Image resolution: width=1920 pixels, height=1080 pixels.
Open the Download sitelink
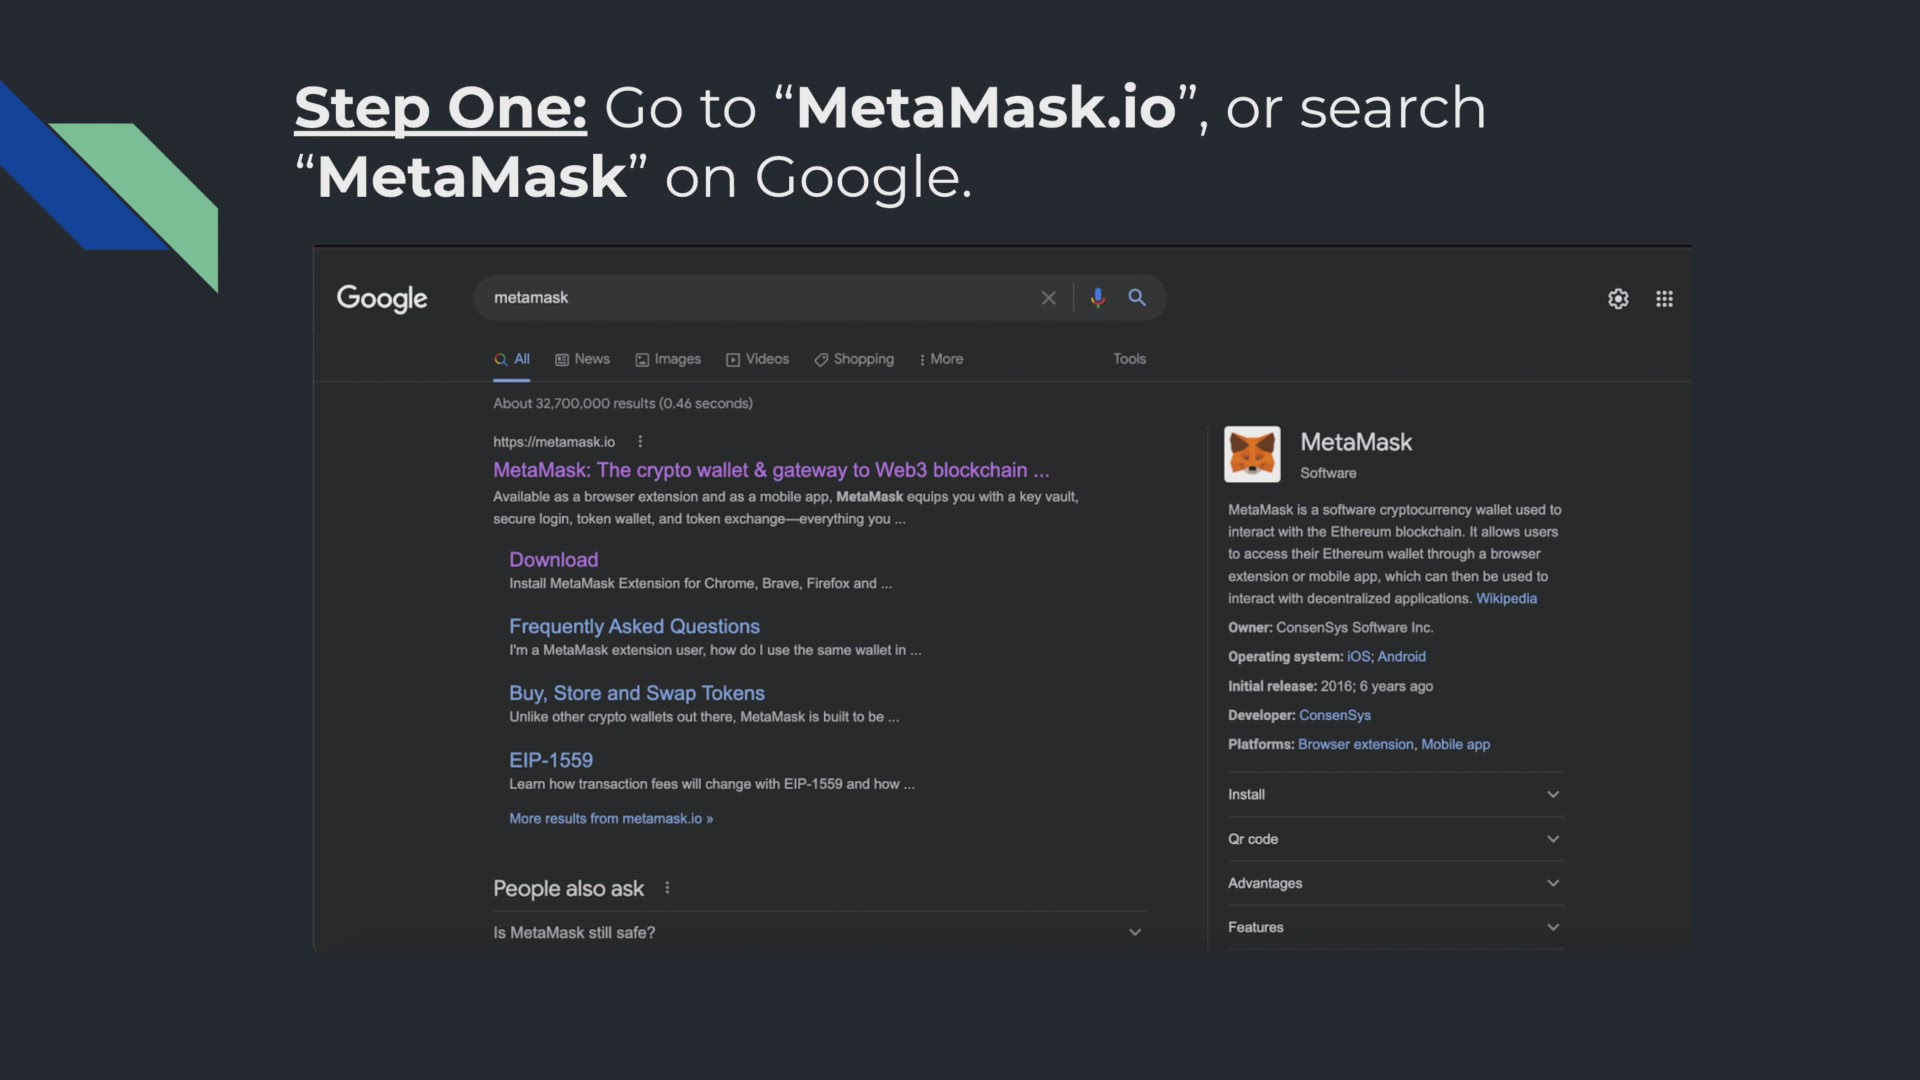tap(553, 560)
